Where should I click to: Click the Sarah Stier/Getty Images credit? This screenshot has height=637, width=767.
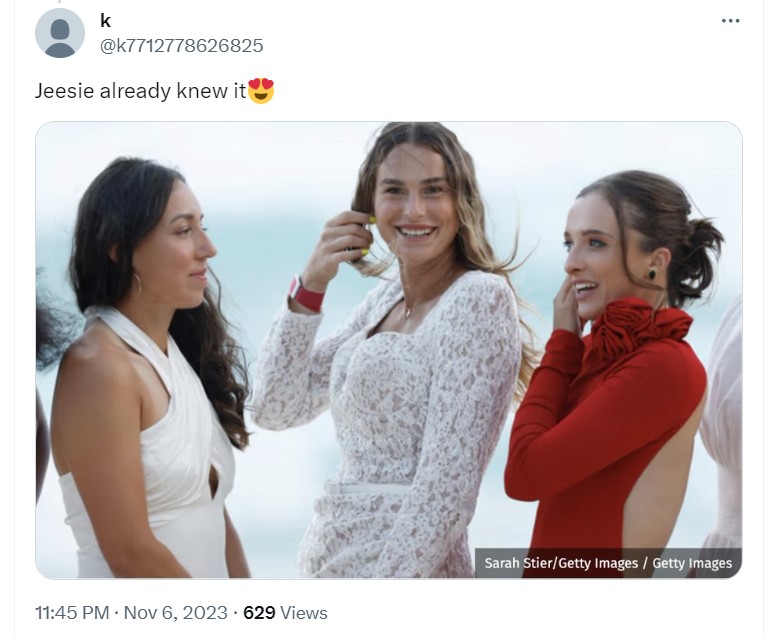561,563
